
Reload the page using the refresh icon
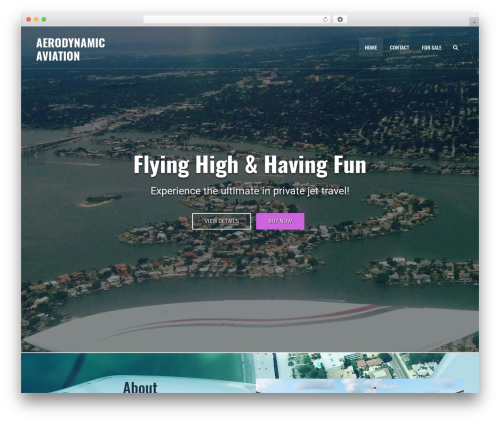pos(325,19)
